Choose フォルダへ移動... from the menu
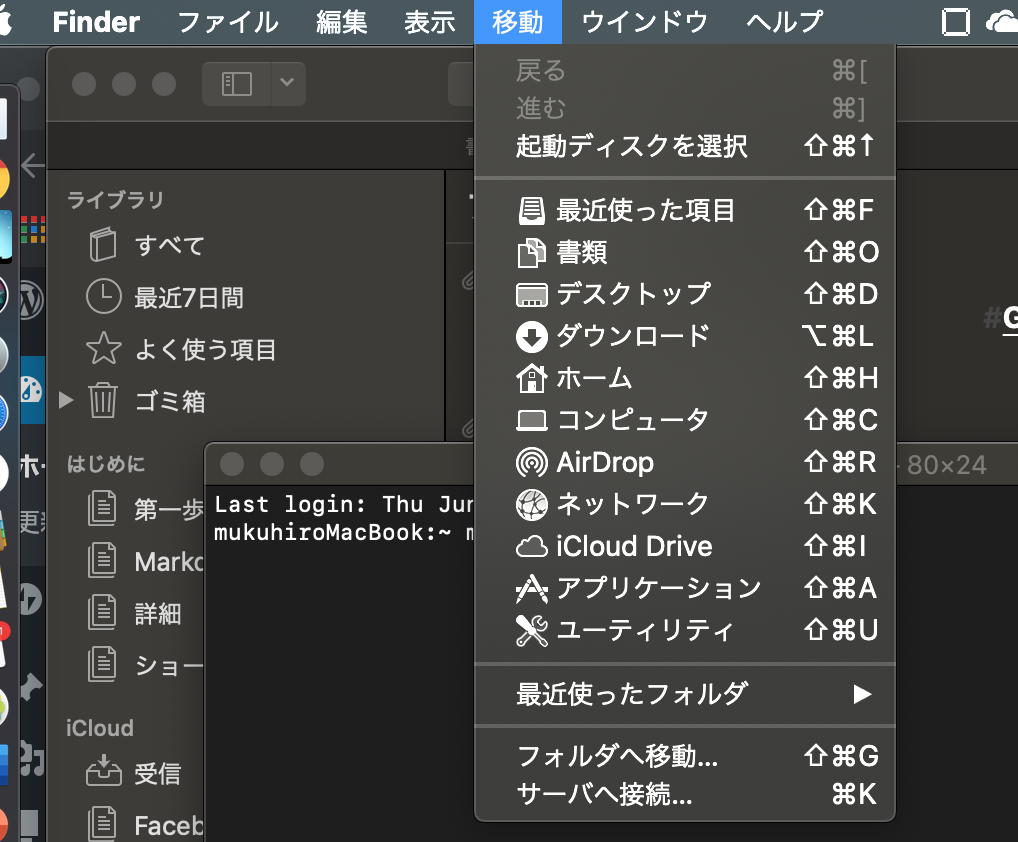Viewport: 1018px width, 842px height. pyautogui.click(x=685, y=756)
